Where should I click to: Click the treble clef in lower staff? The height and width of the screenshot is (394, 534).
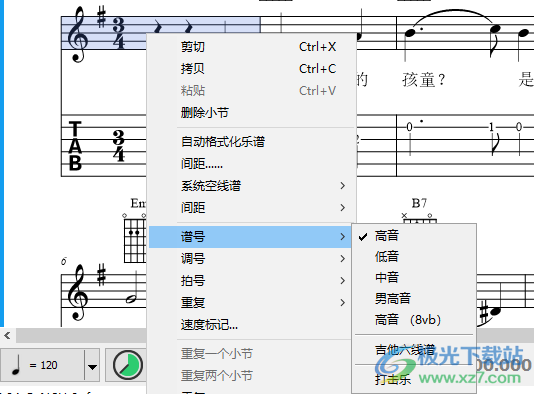(x=78, y=293)
